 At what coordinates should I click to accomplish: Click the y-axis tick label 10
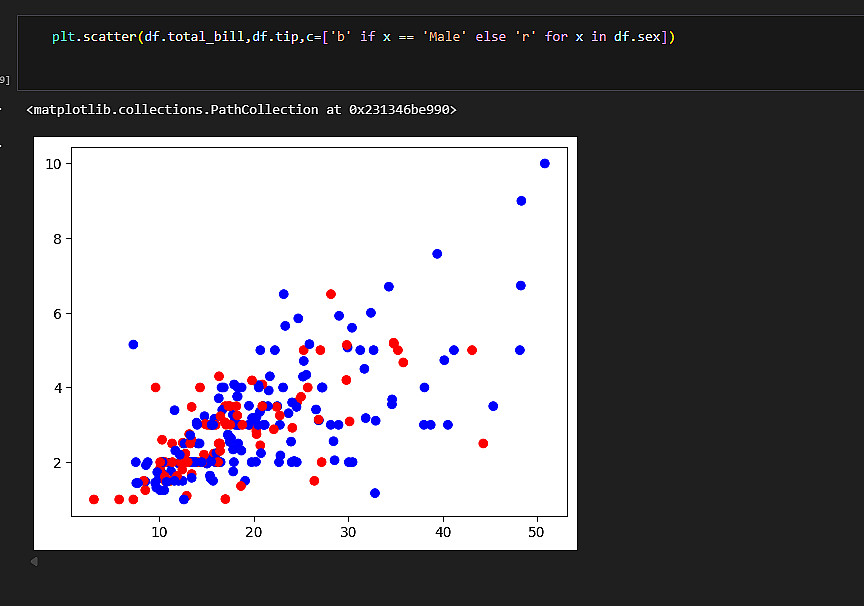click(53, 164)
